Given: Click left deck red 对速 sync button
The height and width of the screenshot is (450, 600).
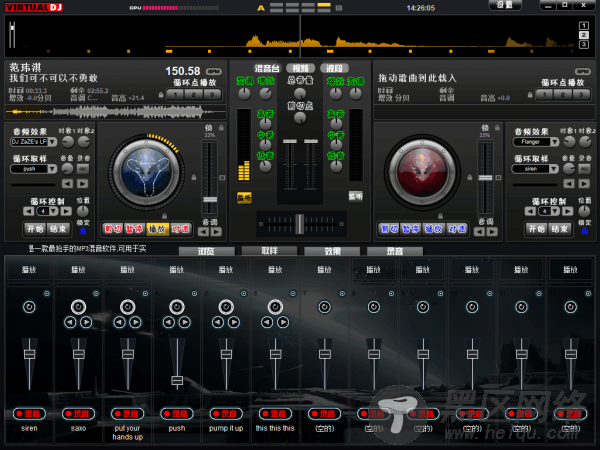Looking at the screenshot, I should 180,229.
